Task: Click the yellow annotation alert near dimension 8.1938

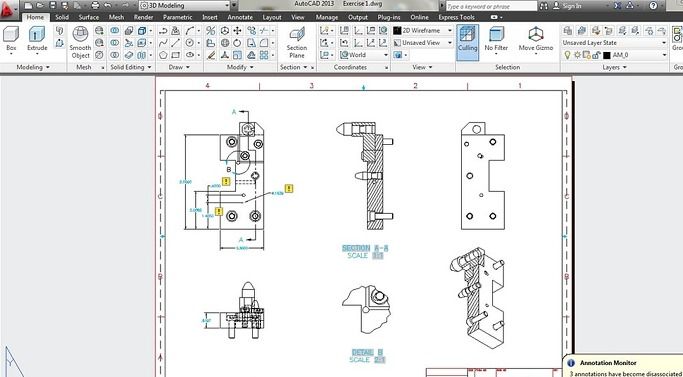Action: (288, 188)
